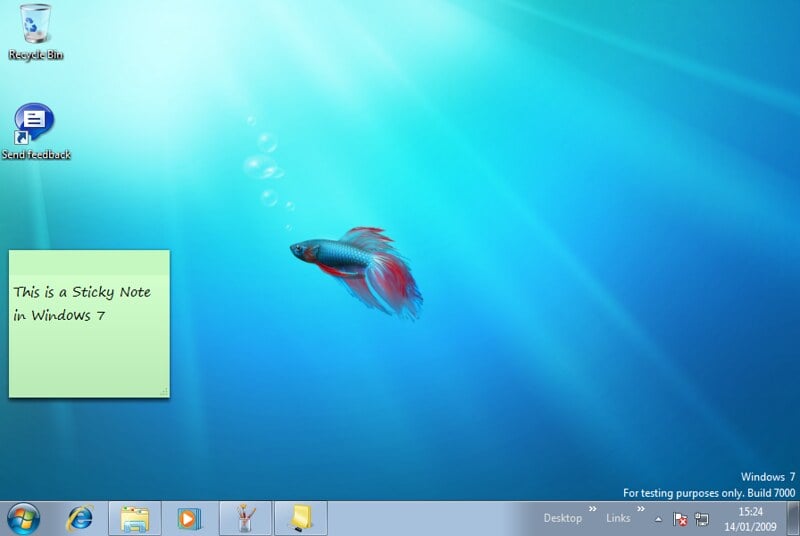Viewport: 800px width, 536px height.
Task: Select Sticky Notes taskbar button
Action: 300,518
